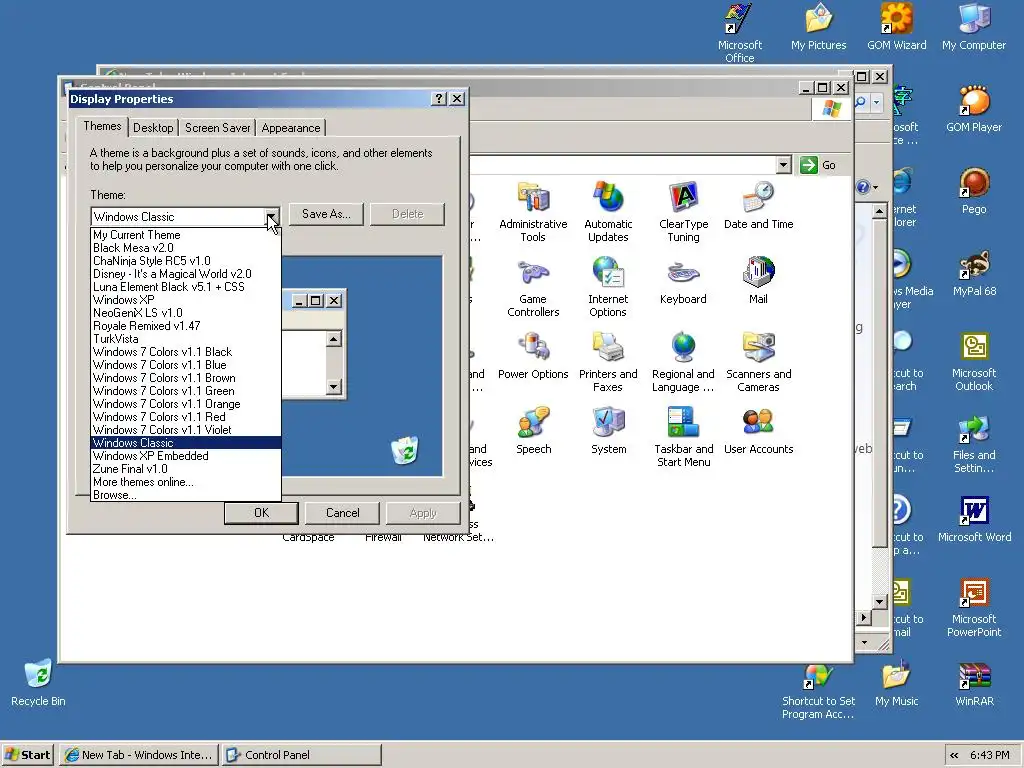The height and width of the screenshot is (768, 1024).
Task: Choose Royale Remixed v1.47 theme
Action: (185, 326)
